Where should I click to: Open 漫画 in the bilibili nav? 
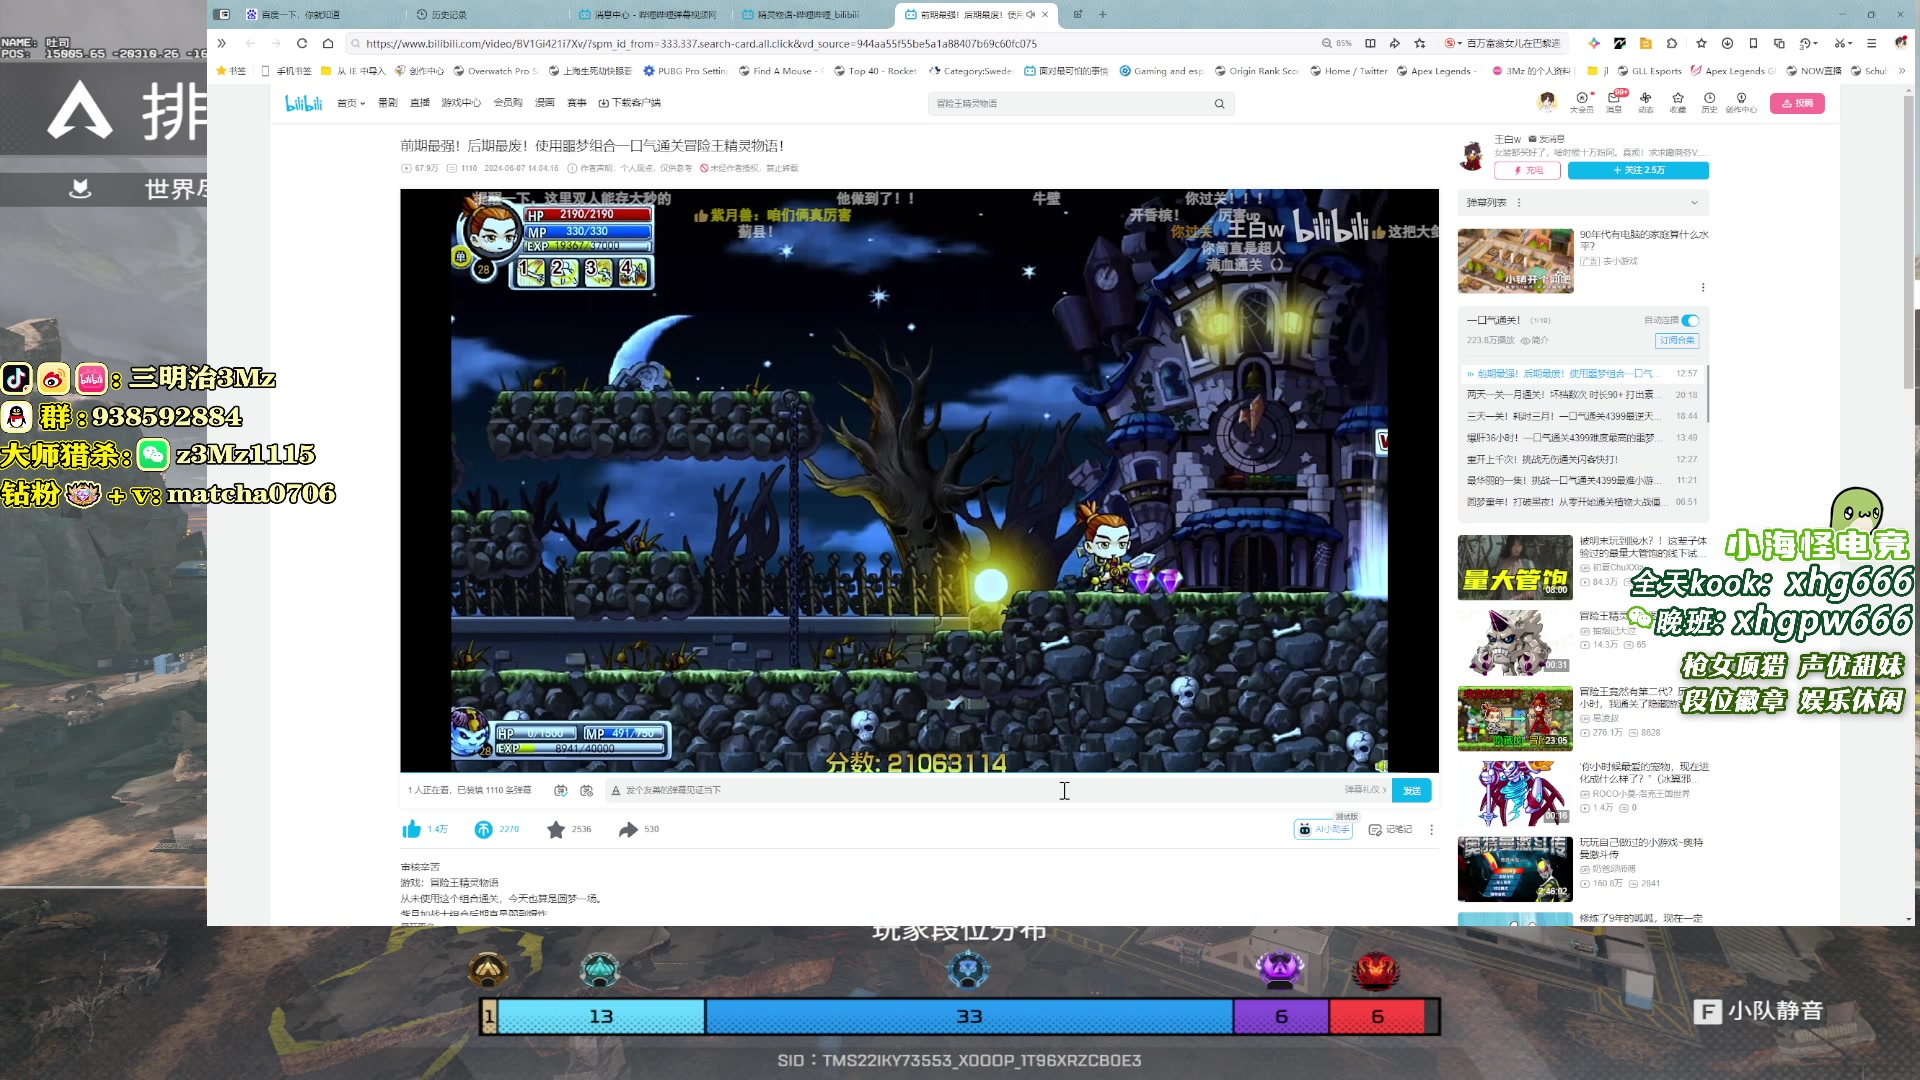[545, 103]
